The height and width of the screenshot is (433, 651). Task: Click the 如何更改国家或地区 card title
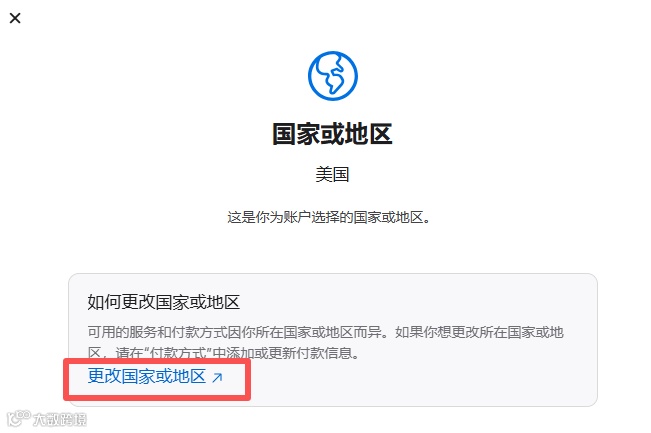[164, 302]
